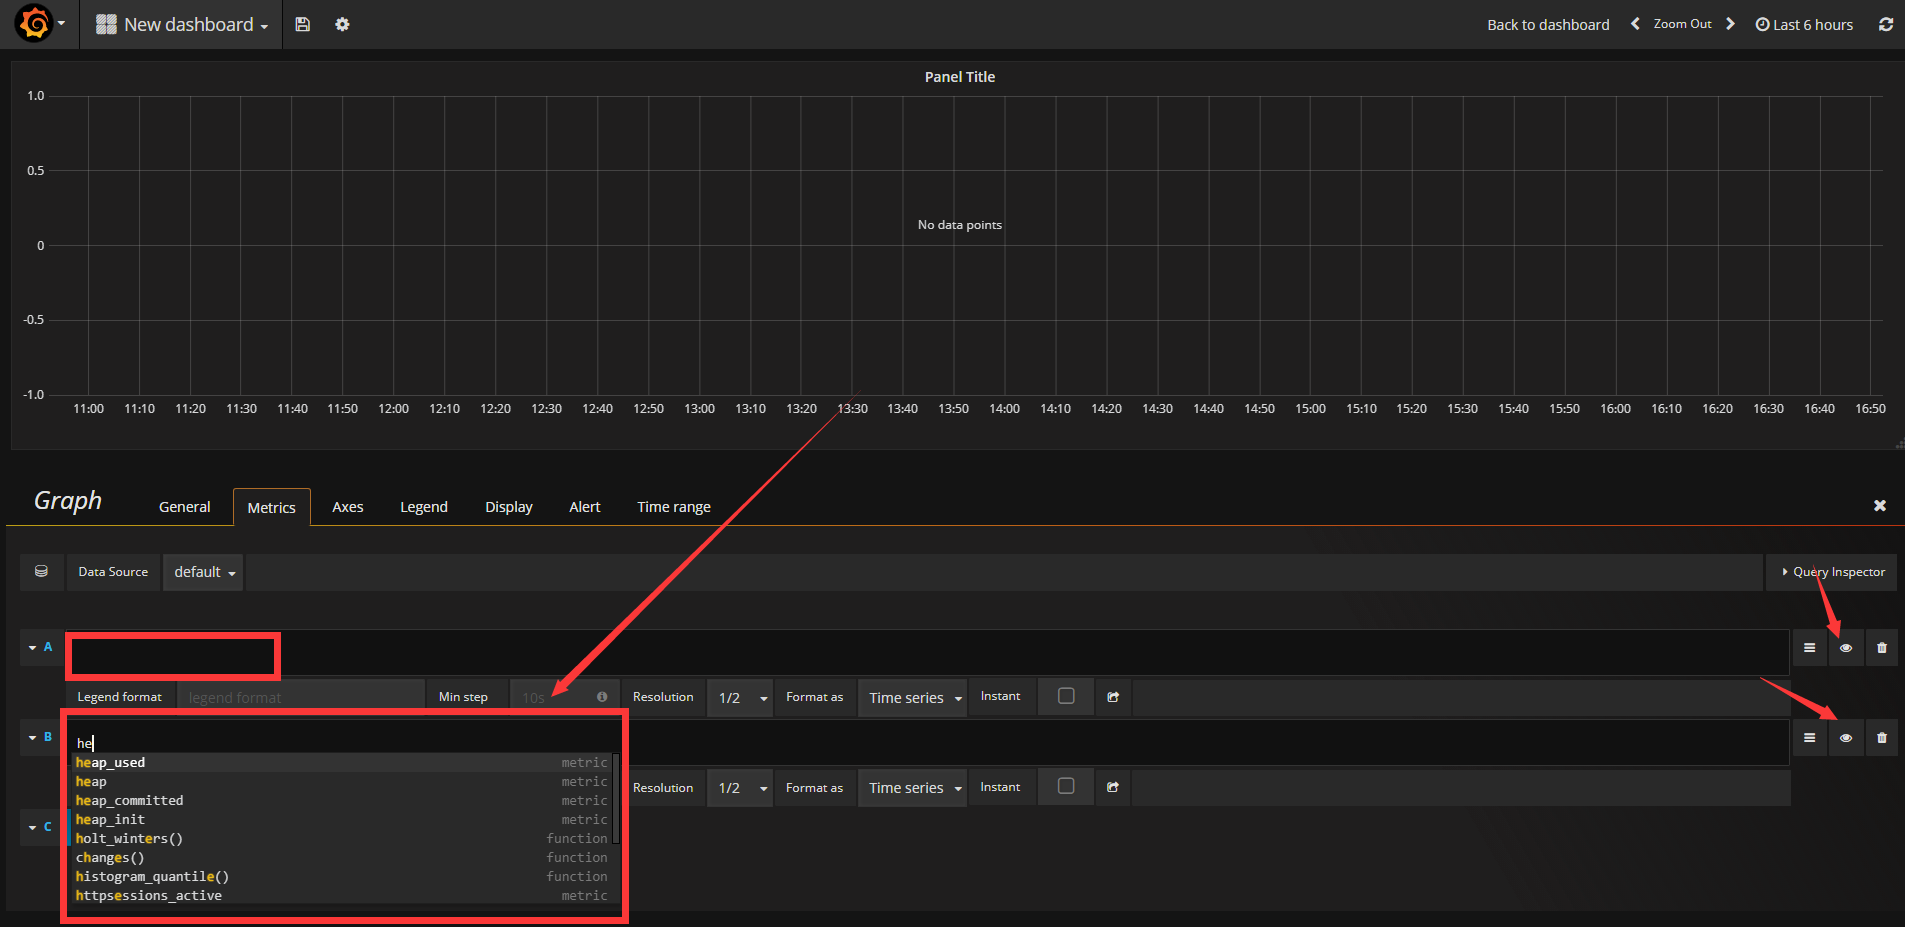Open query A hamburger options menu

[x=1809, y=648]
